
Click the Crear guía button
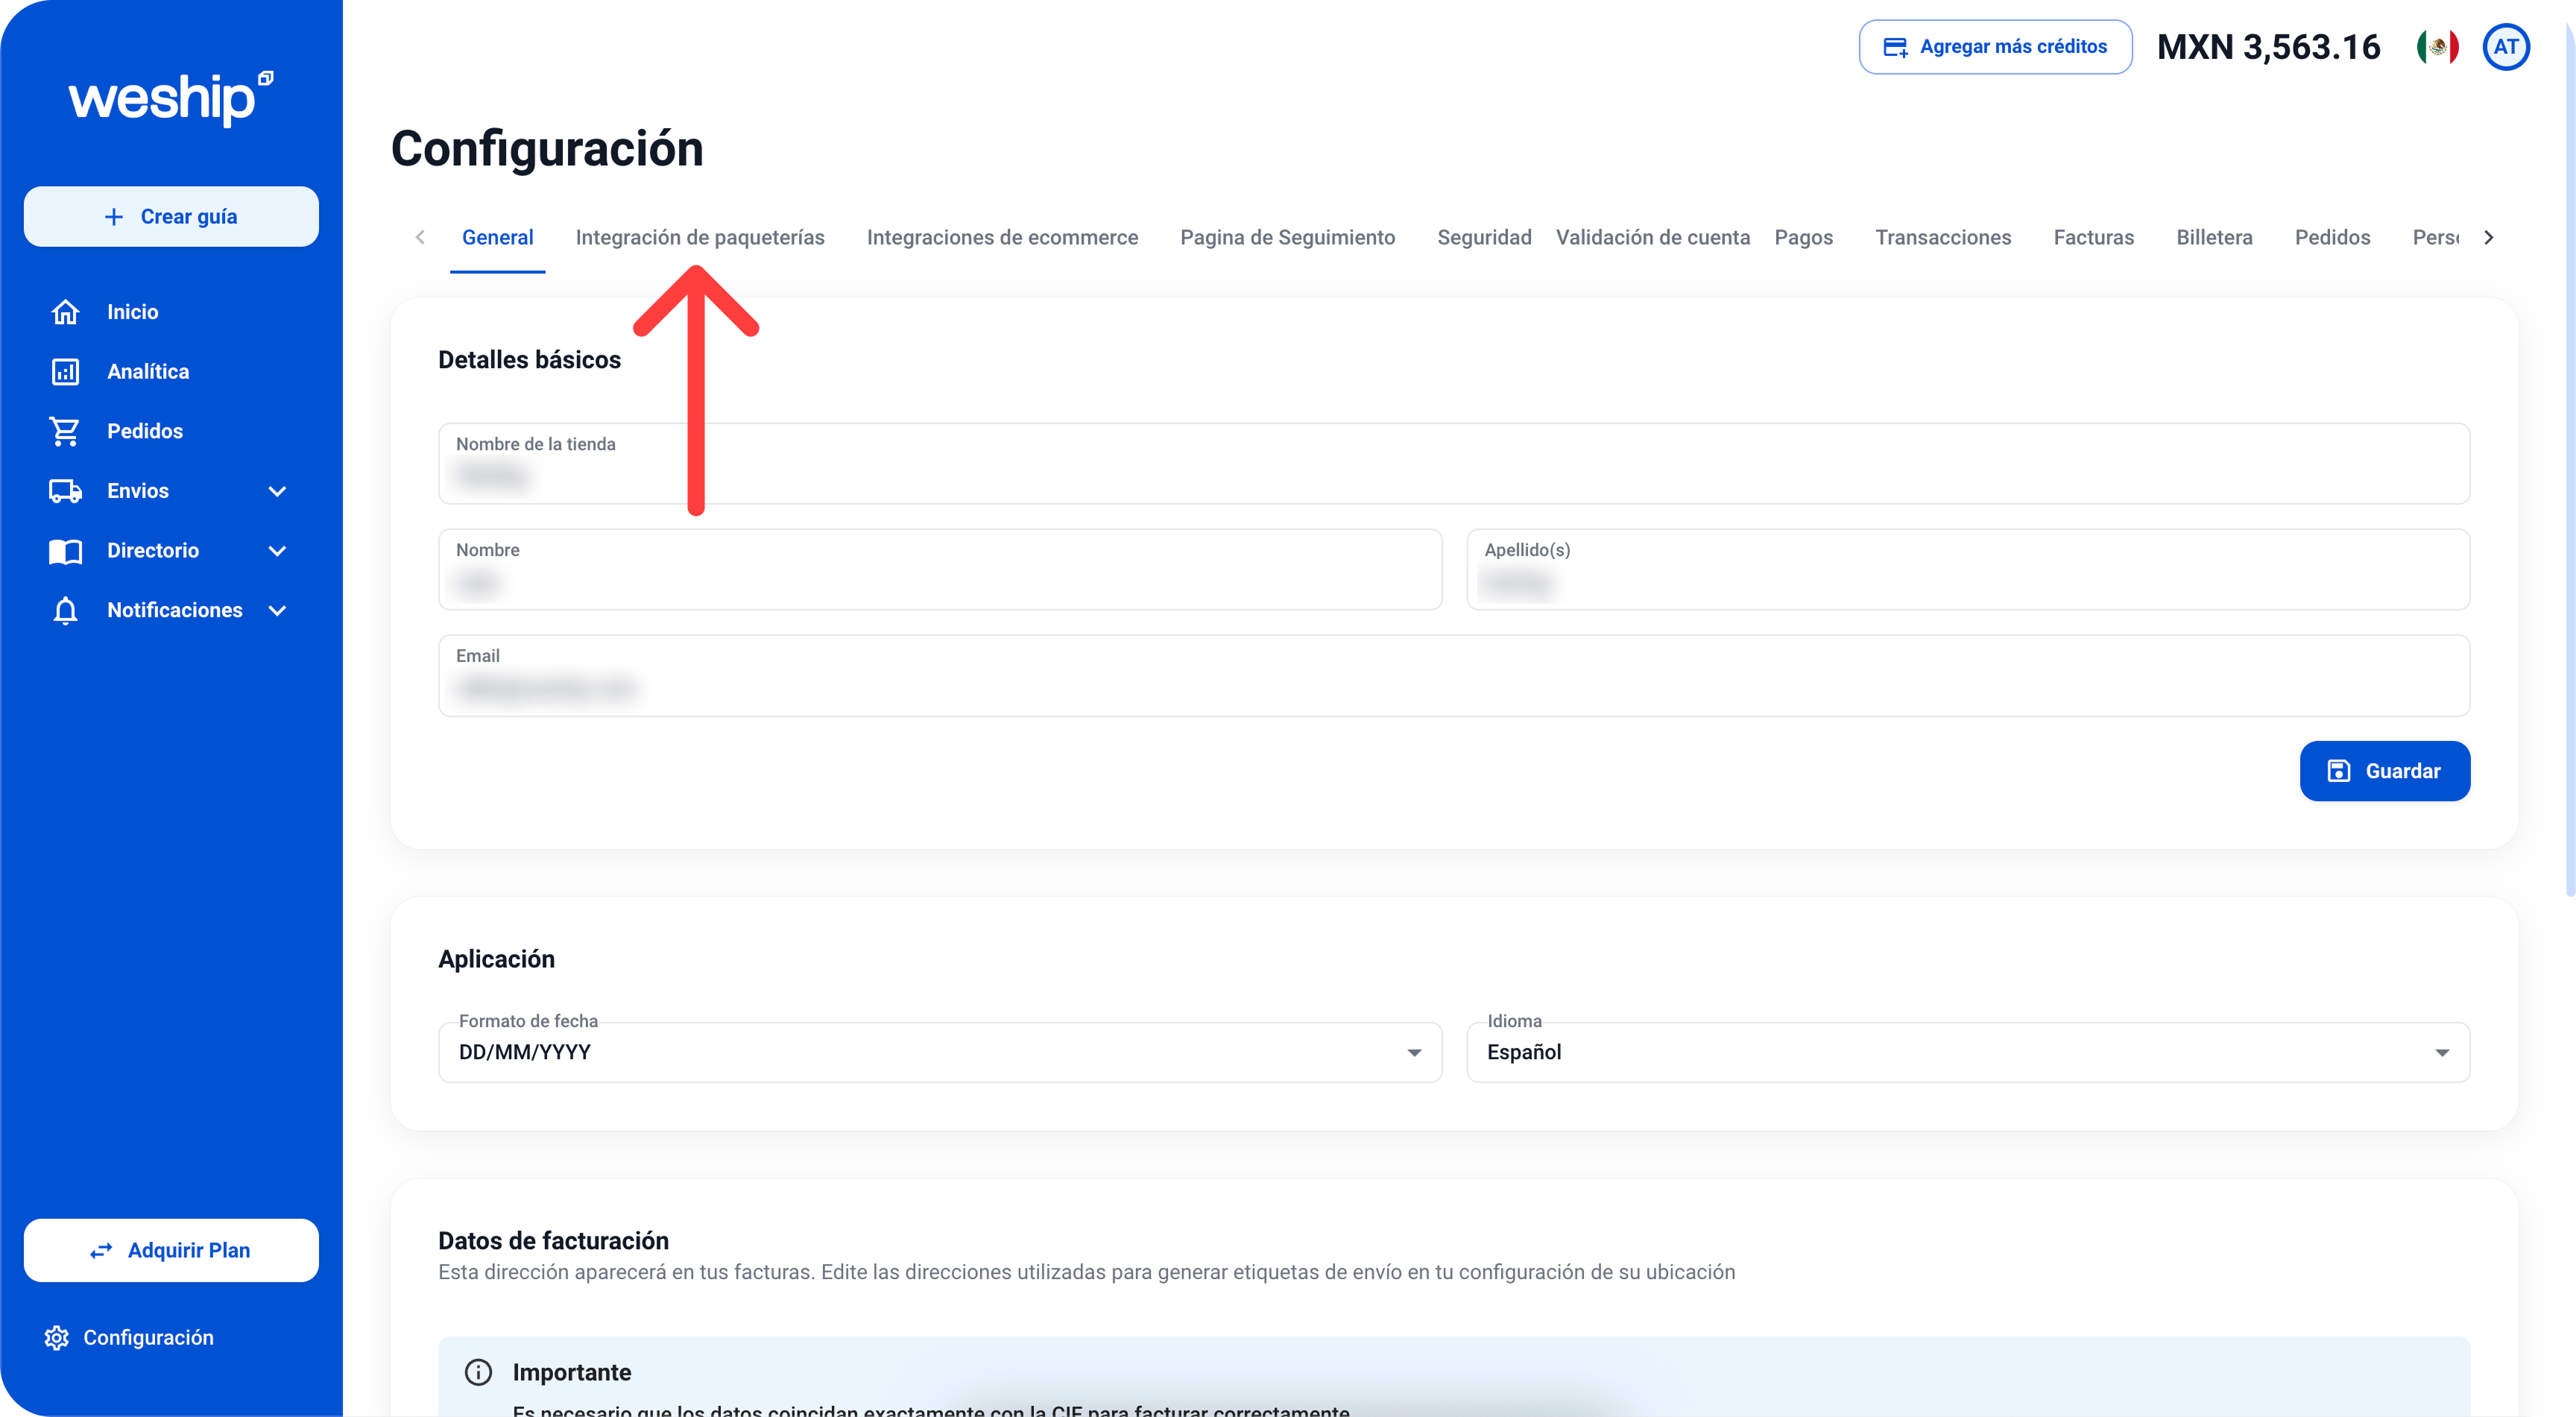click(x=171, y=217)
